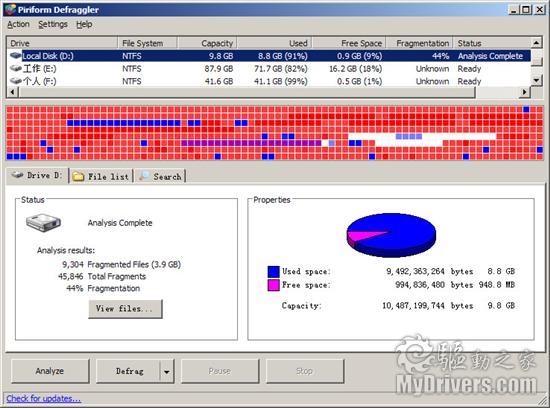This screenshot has width=550, height=408.
Task: Click the long blue block run in drive map
Action: click(123, 123)
